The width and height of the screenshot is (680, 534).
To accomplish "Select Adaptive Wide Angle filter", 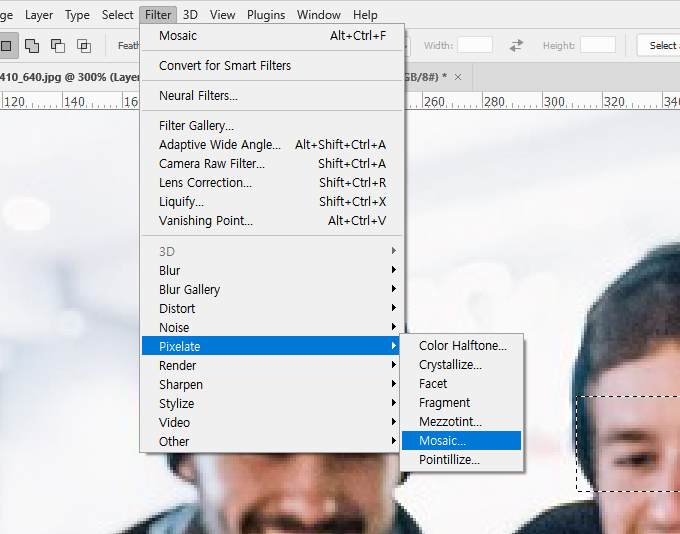I will (272, 144).
